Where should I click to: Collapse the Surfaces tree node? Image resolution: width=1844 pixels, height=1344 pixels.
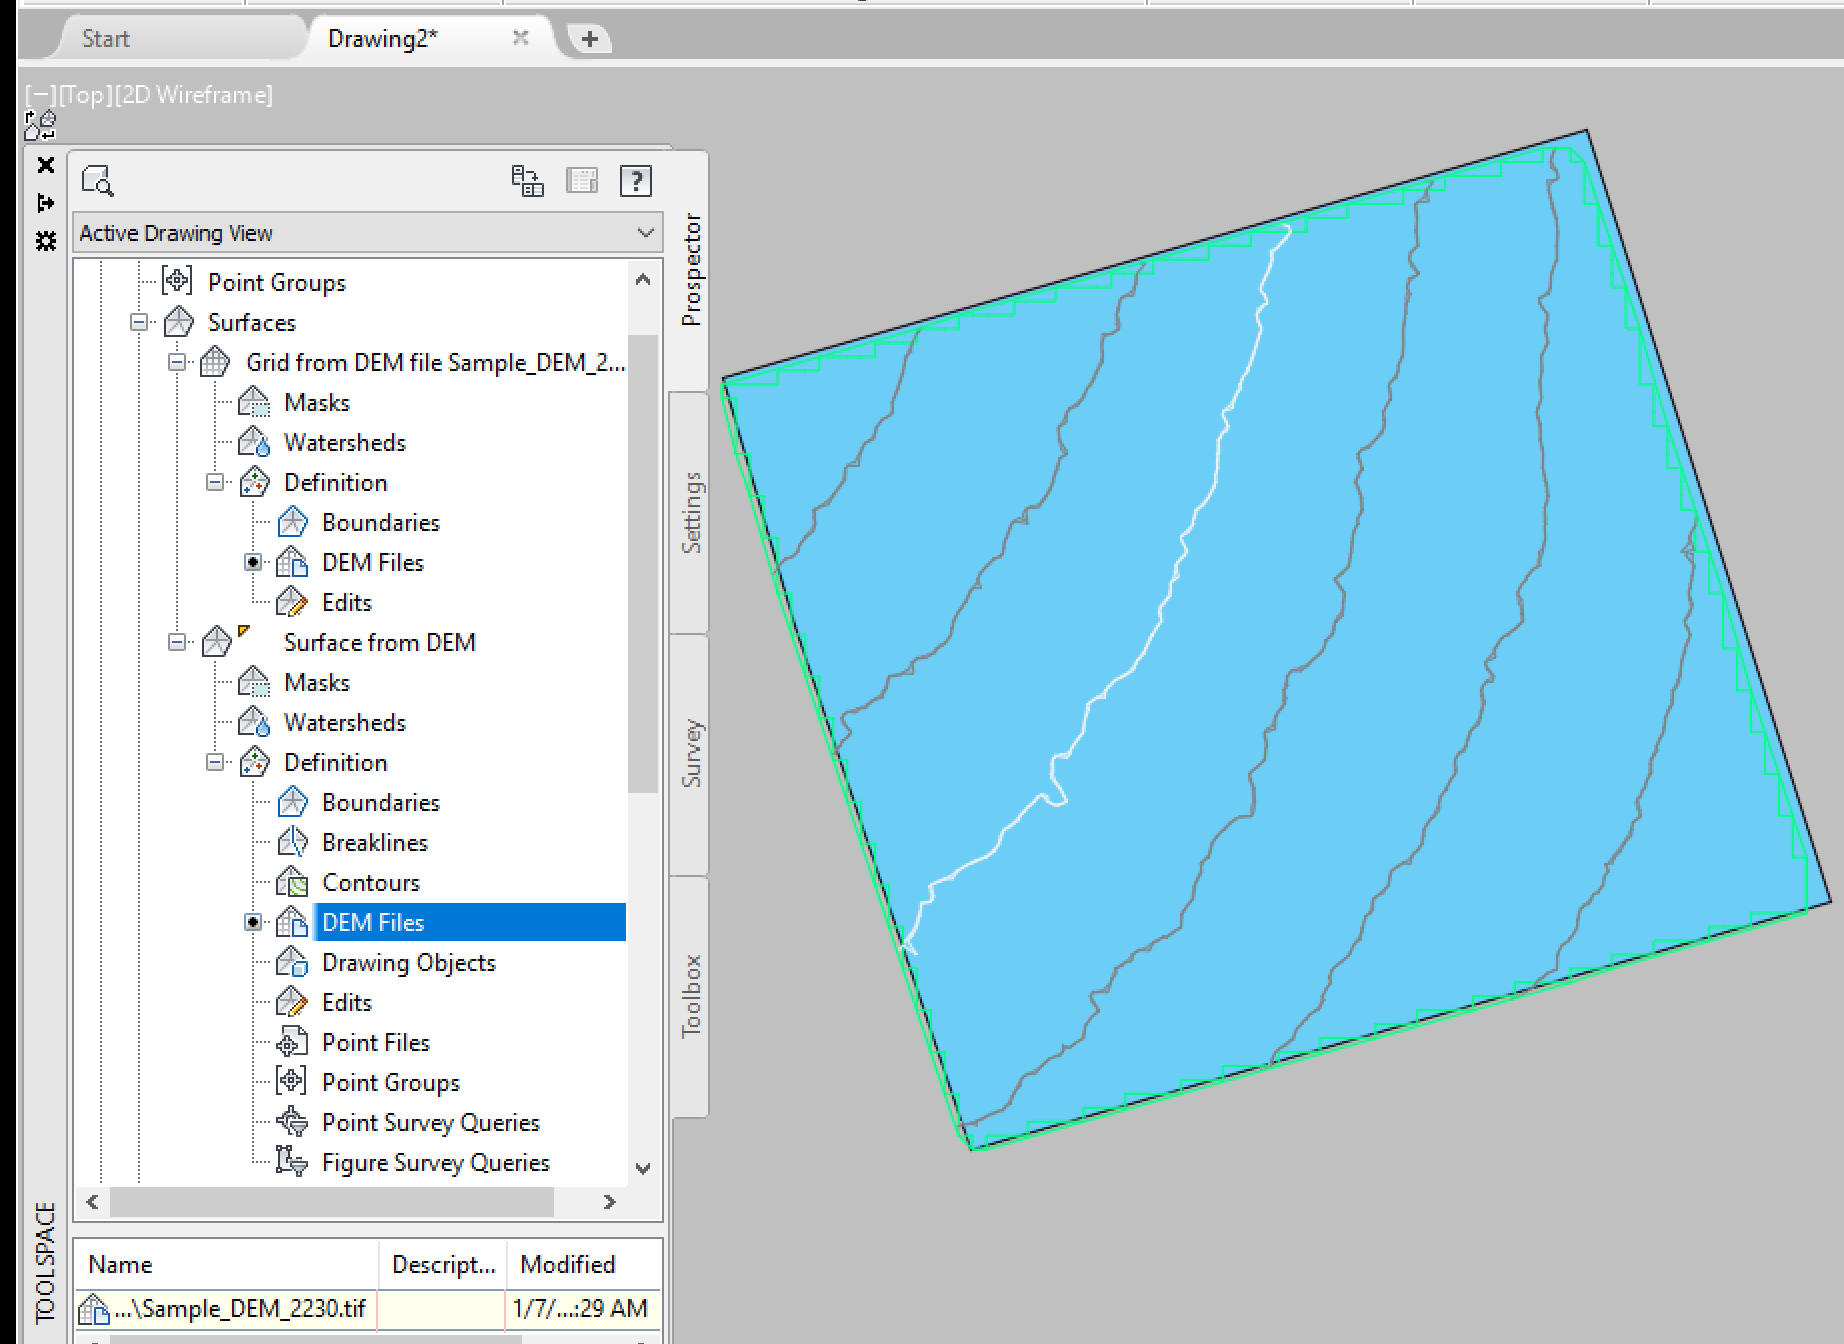pos(139,322)
